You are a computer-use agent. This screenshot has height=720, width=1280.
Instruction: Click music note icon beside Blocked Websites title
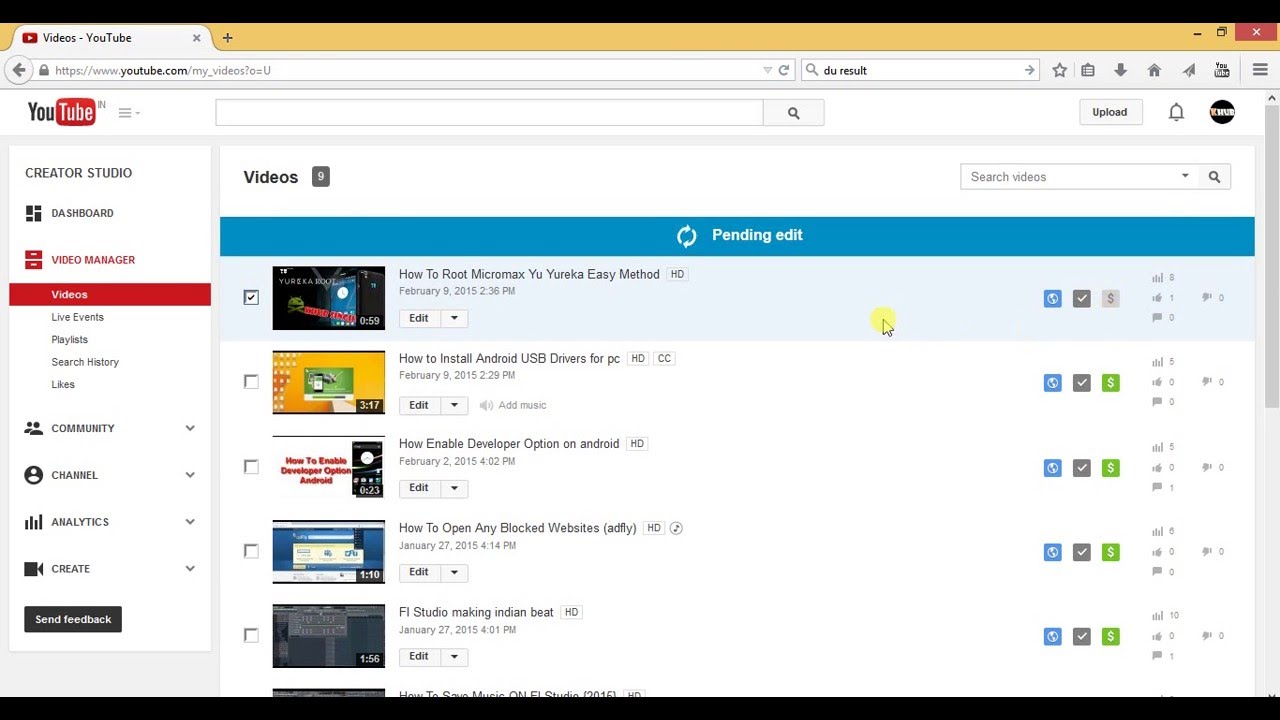[x=676, y=528]
